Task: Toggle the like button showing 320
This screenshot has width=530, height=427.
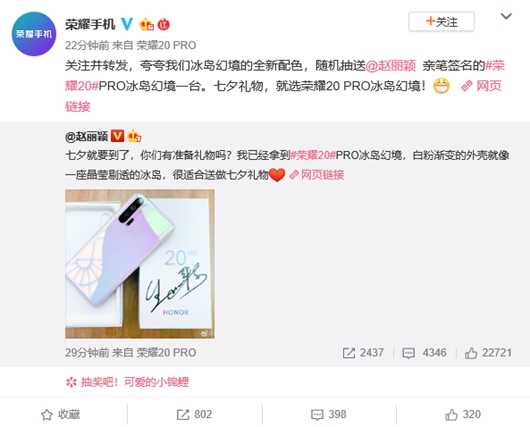Action: click(463, 414)
